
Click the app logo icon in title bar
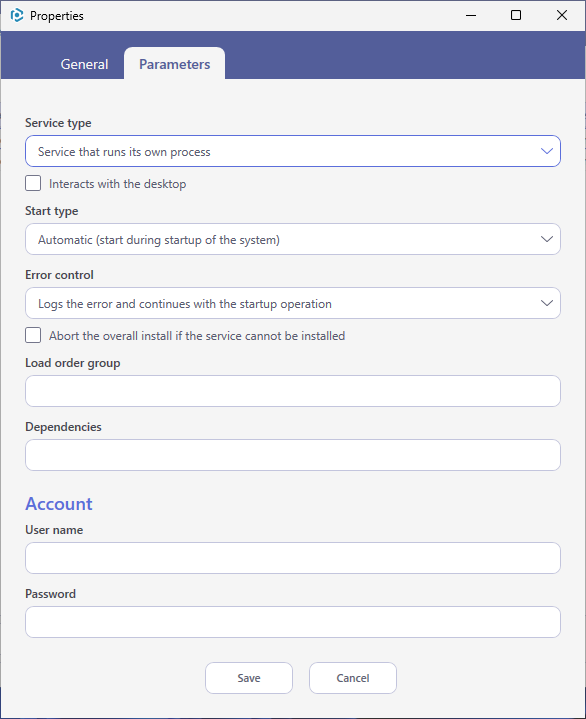pos(17,16)
